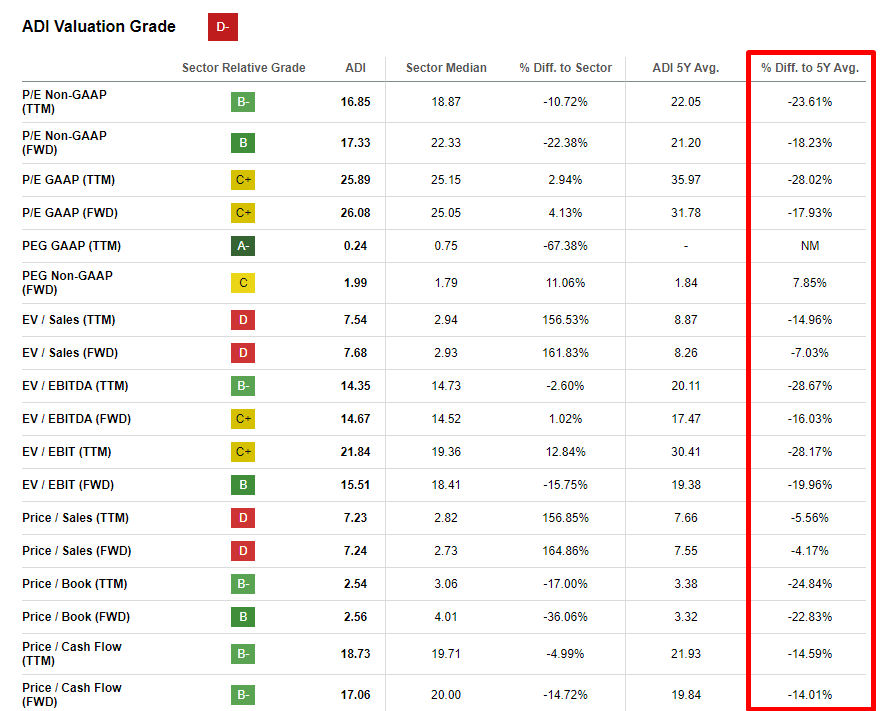Select the EV / EBIT (TTM) row label
The image size is (888, 711).
tap(67, 452)
